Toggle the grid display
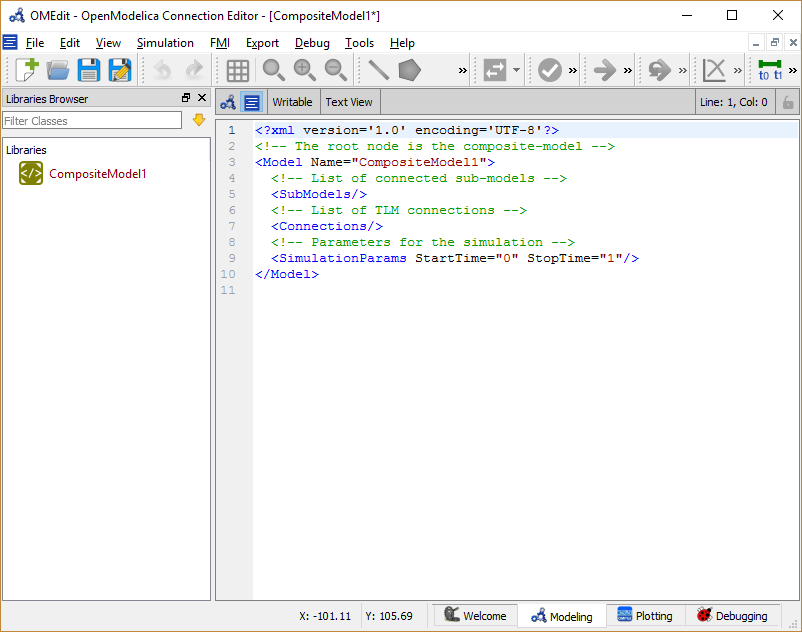The image size is (802, 632). coord(238,70)
